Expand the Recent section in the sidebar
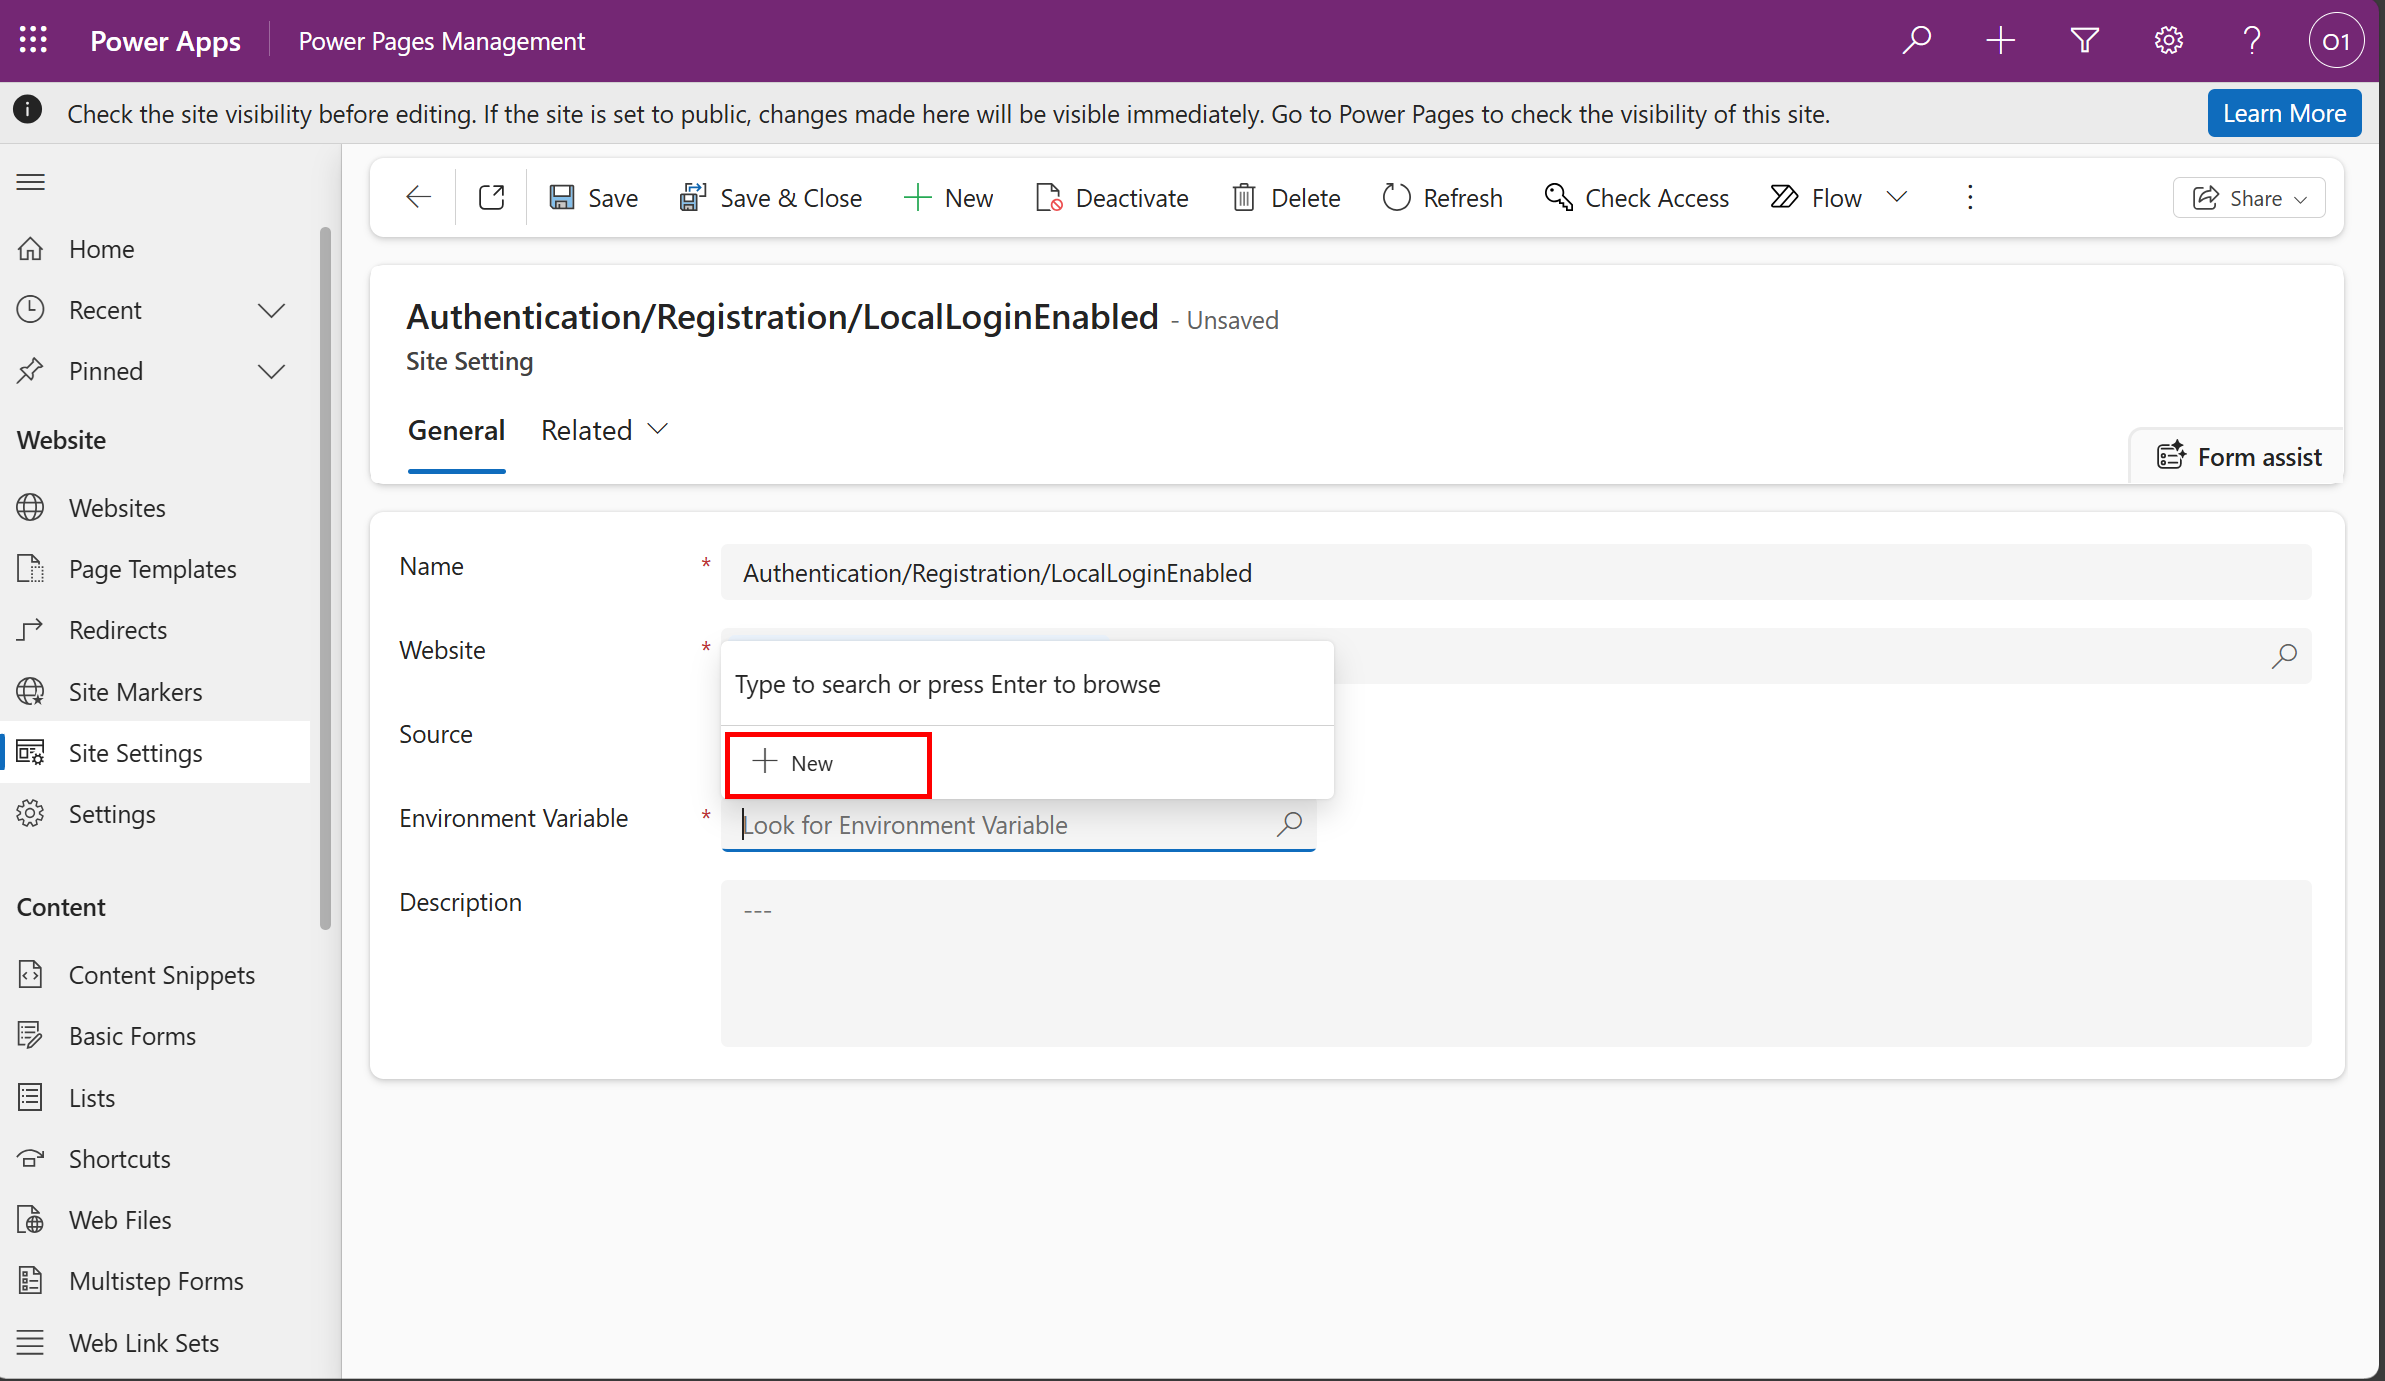The image size is (2385, 1381). pyautogui.click(x=271, y=310)
